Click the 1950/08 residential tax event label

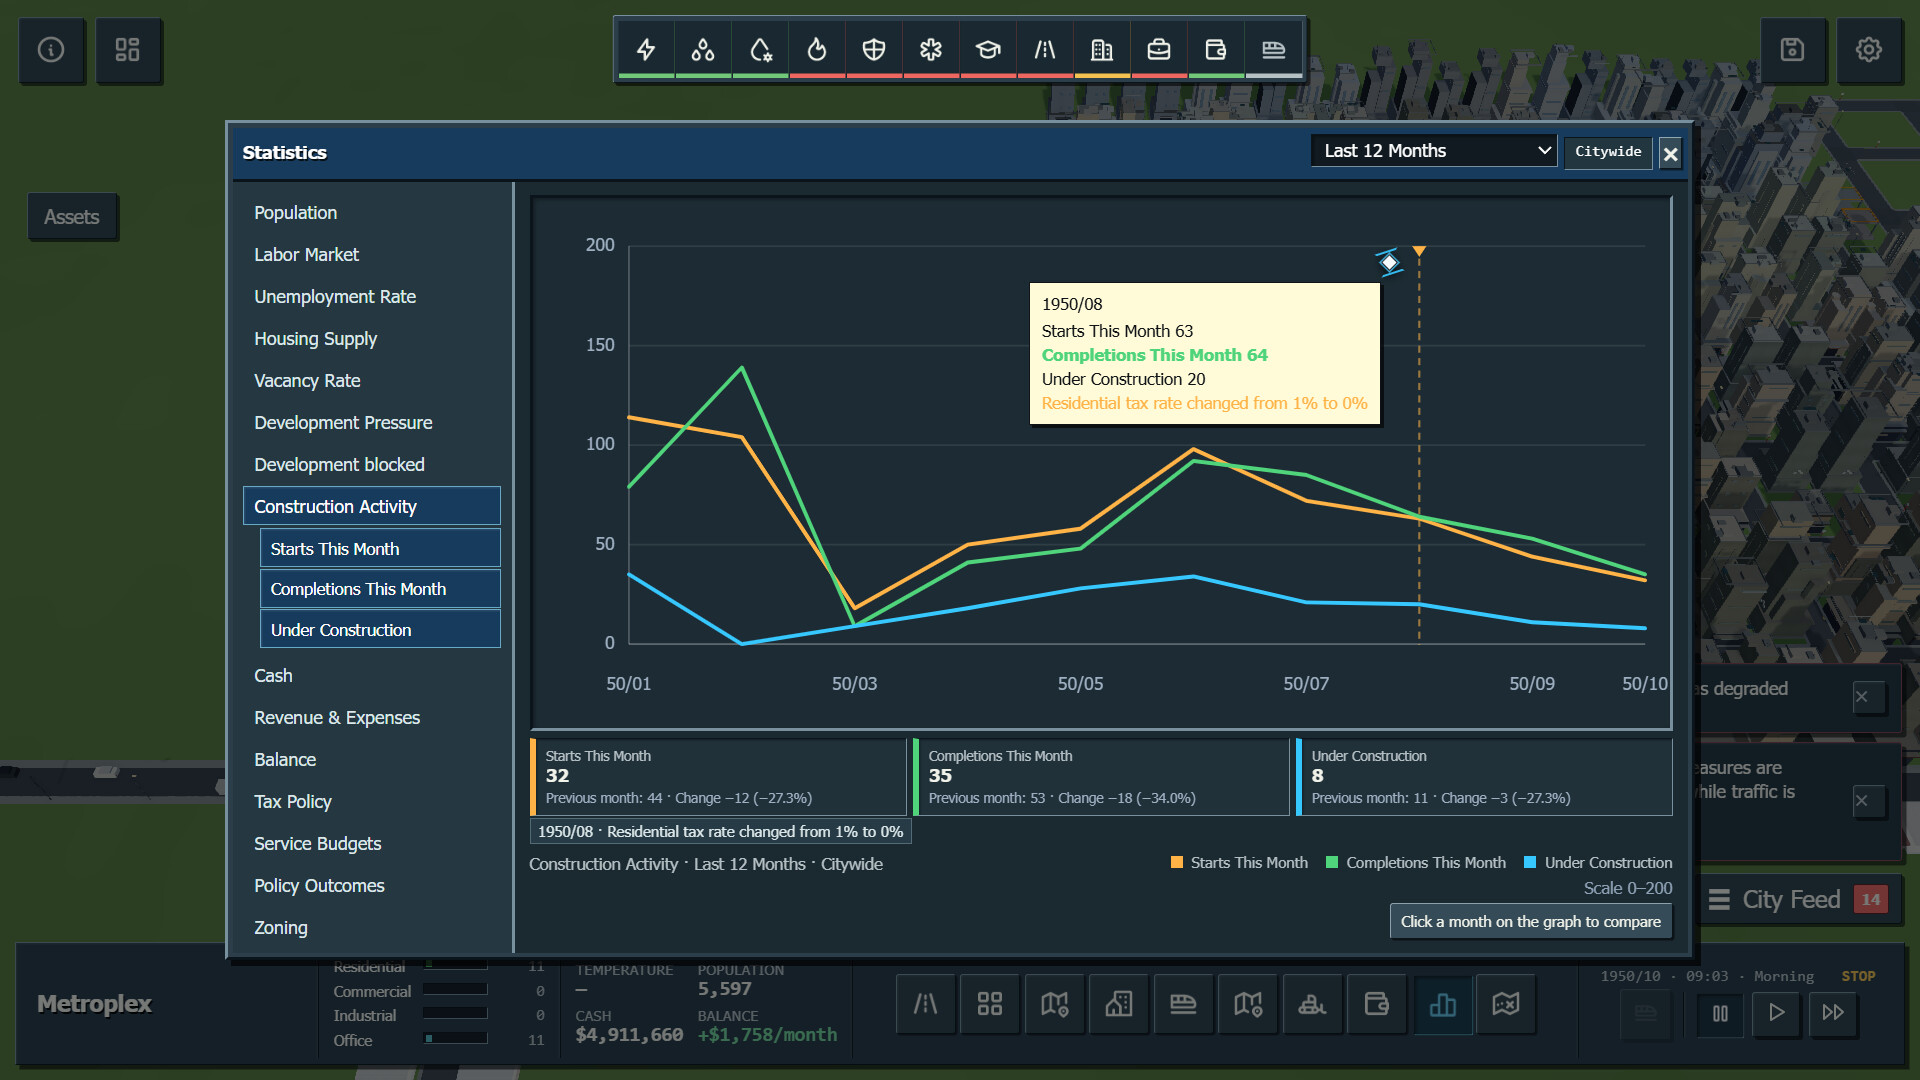[x=720, y=832]
